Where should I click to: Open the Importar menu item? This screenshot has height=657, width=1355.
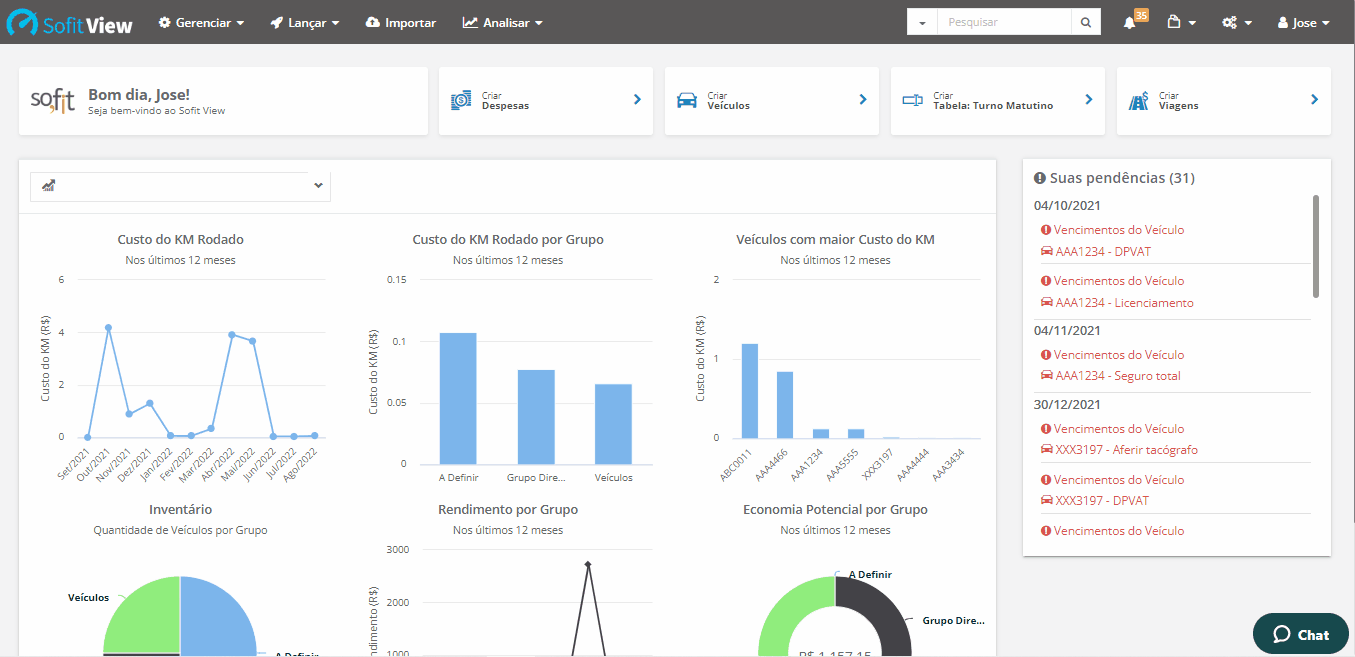[x=401, y=22]
